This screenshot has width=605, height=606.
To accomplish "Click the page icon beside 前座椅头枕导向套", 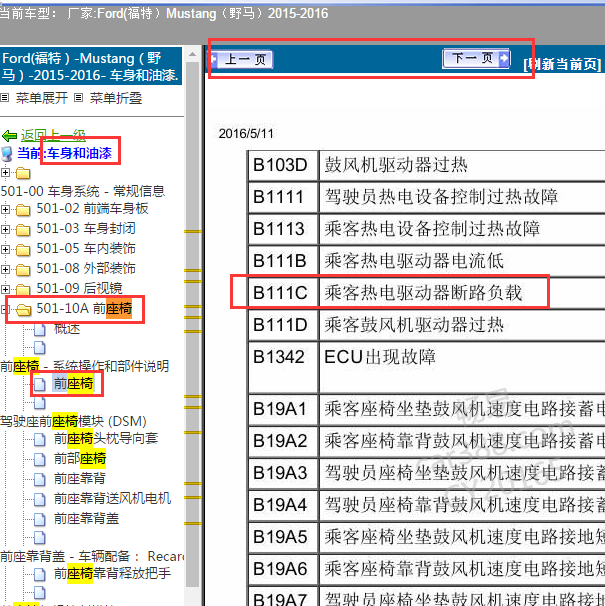I will pos(39,439).
